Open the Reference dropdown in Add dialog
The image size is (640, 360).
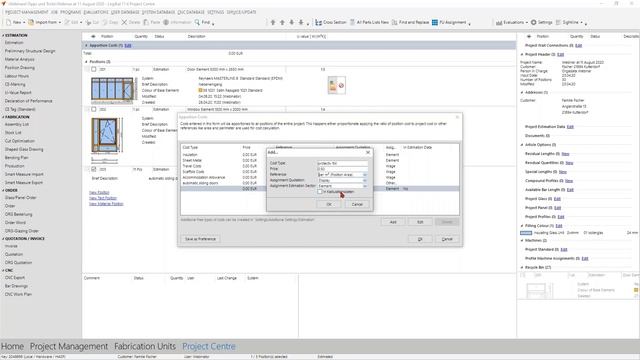coord(364,175)
